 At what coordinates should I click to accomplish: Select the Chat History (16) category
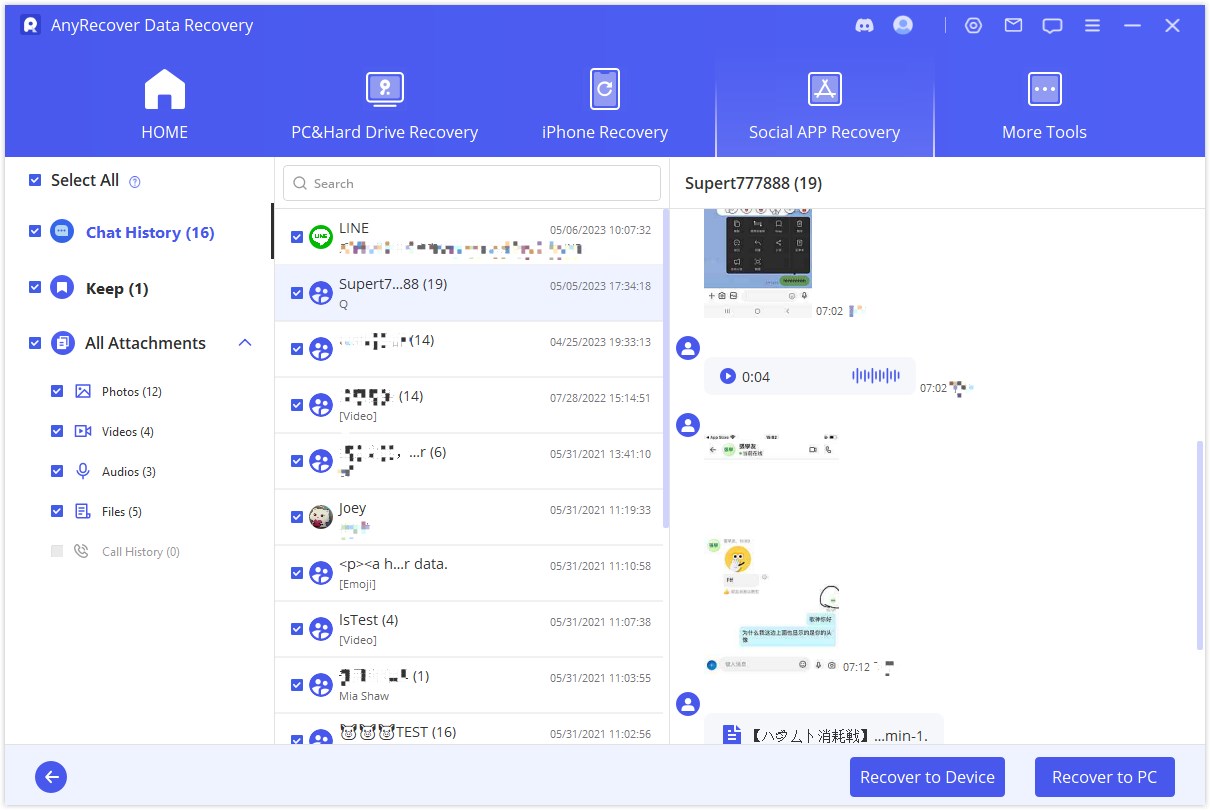pos(150,232)
